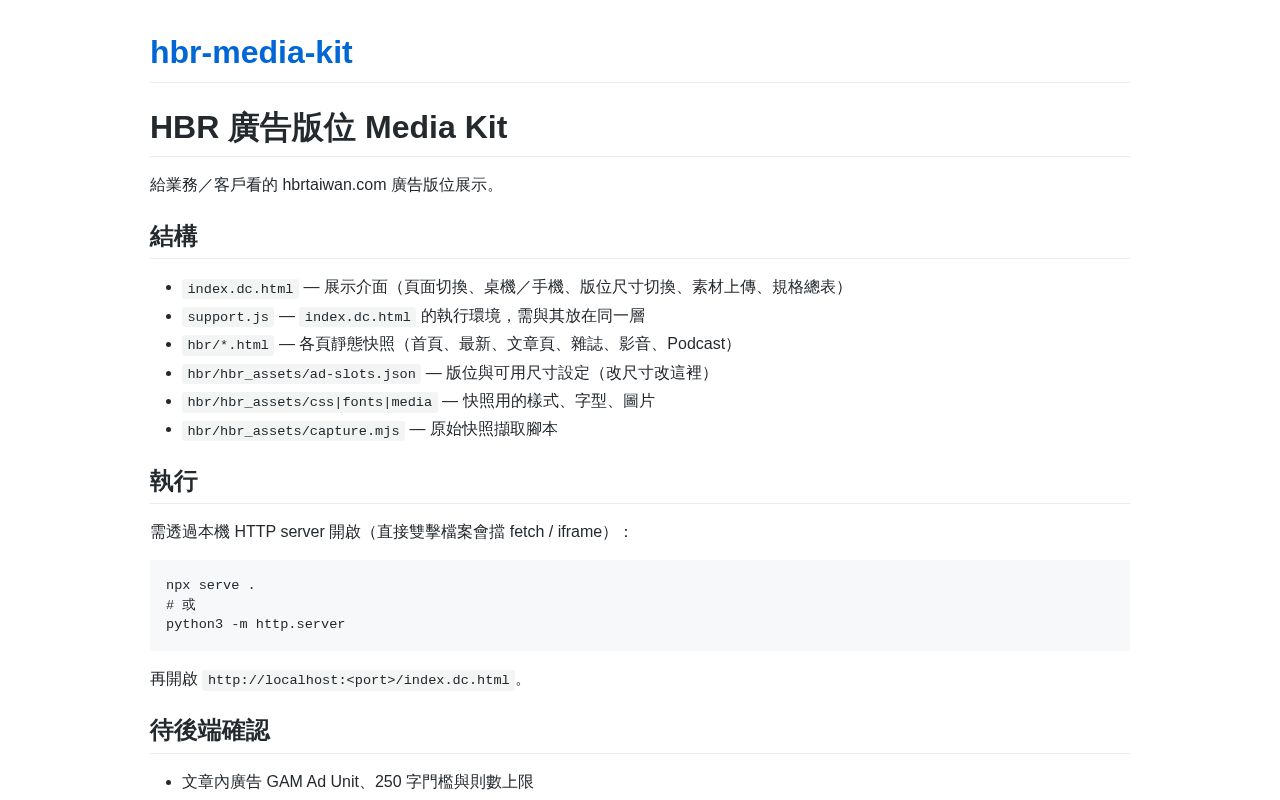Screen dimensions: 1280x800
Task: Click the 文章內廣告 GAM Ad Unit list item
Action: (x=358, y=782)
